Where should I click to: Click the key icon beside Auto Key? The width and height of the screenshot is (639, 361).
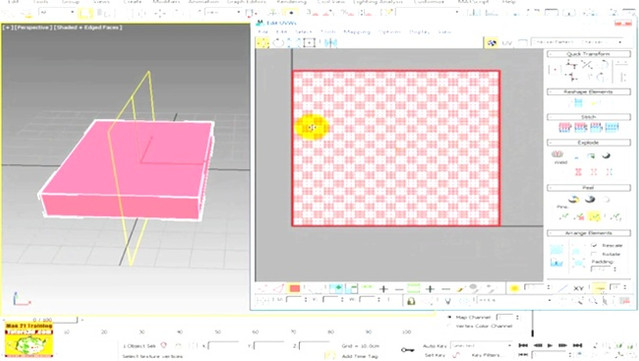click(407, 350)
